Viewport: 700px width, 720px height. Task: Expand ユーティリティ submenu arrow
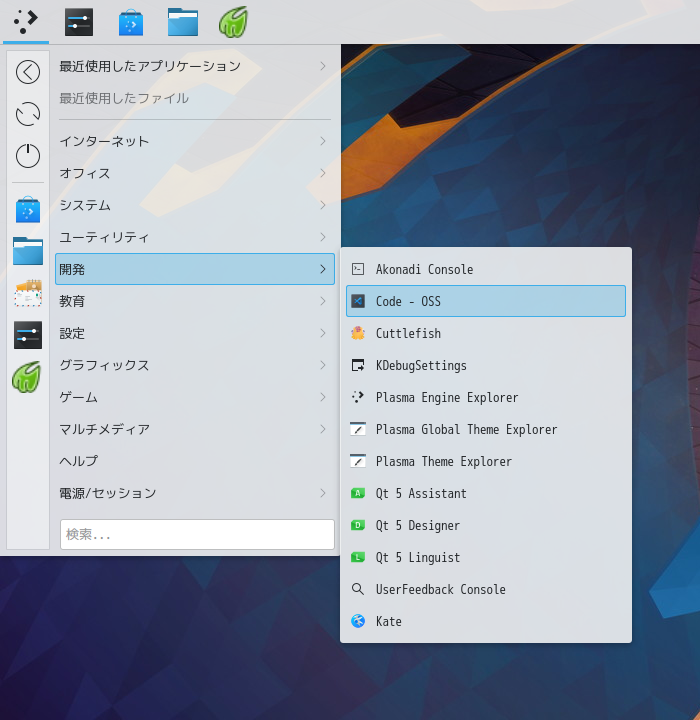tap(323, 237)
